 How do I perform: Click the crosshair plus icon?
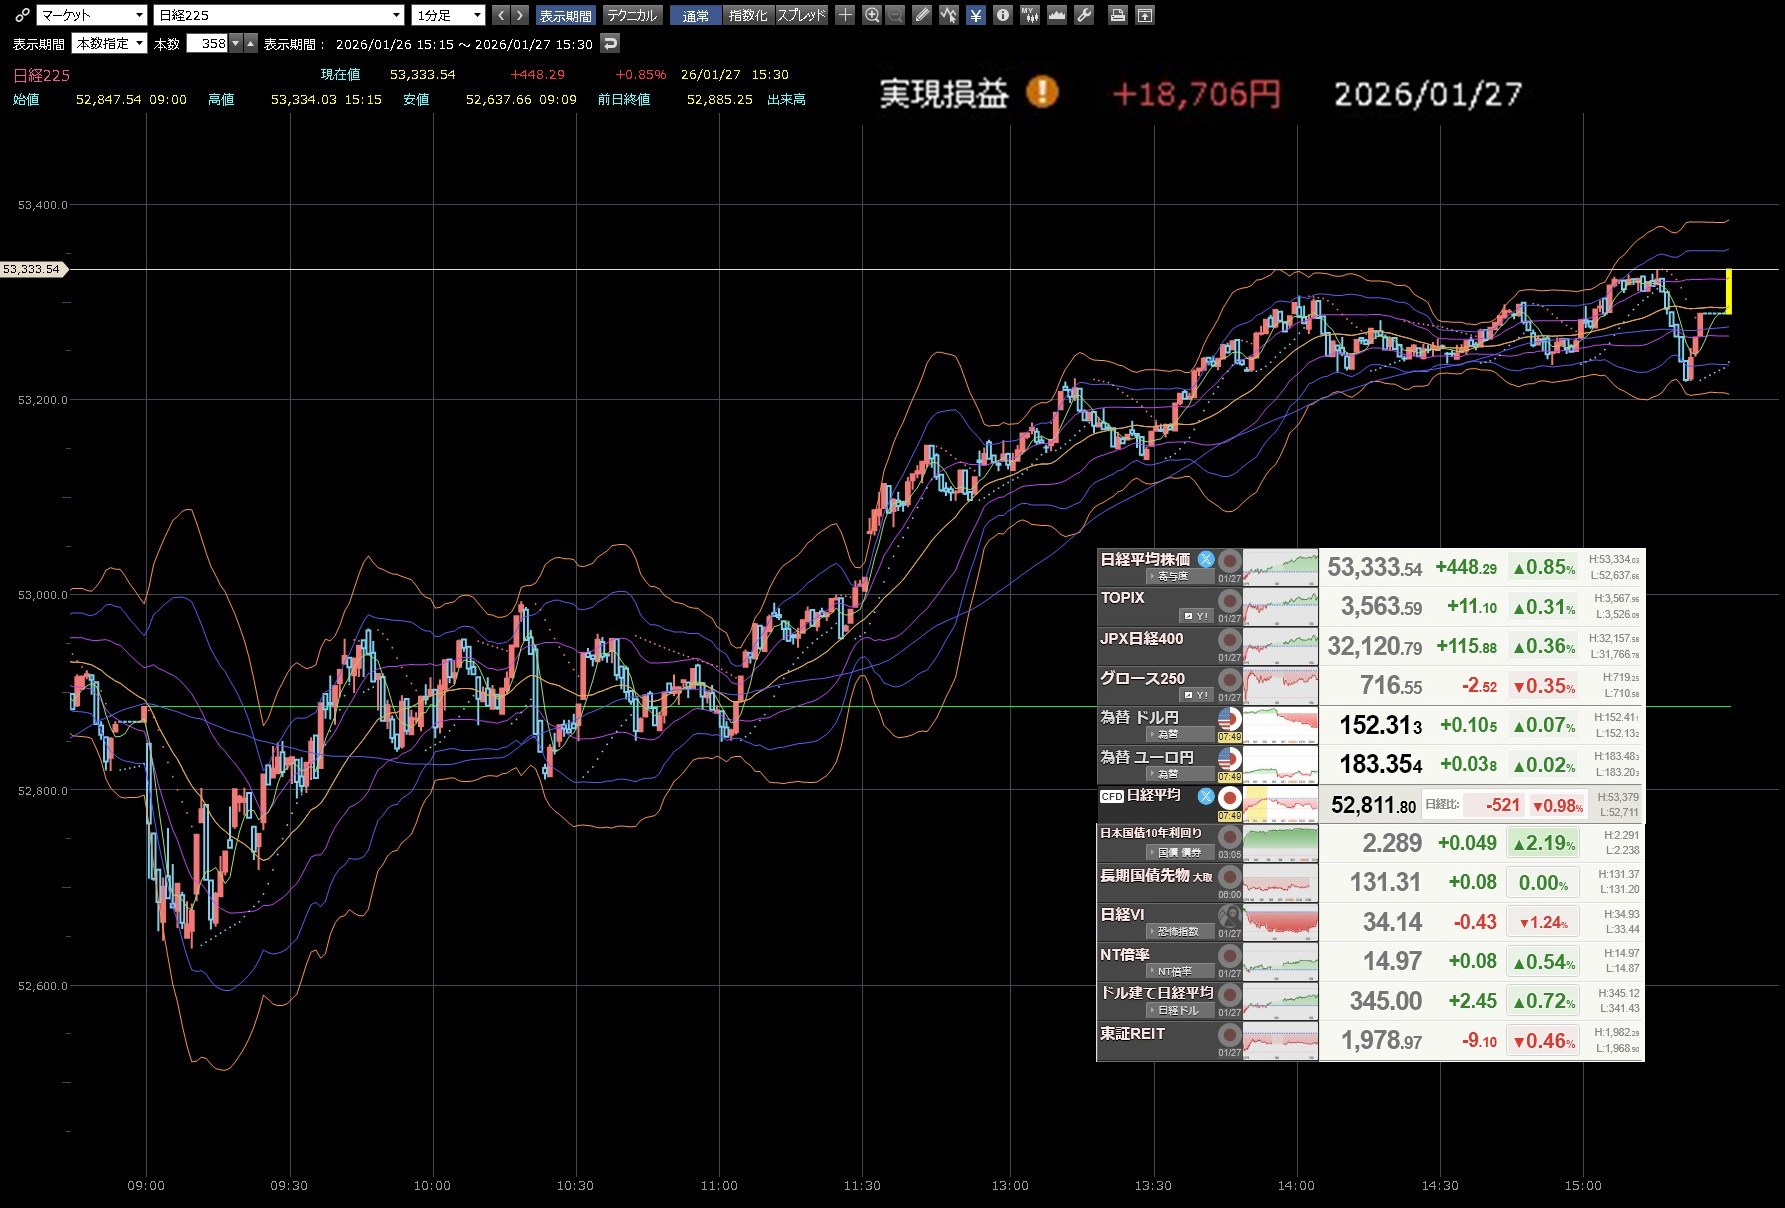tap(845, 15)
